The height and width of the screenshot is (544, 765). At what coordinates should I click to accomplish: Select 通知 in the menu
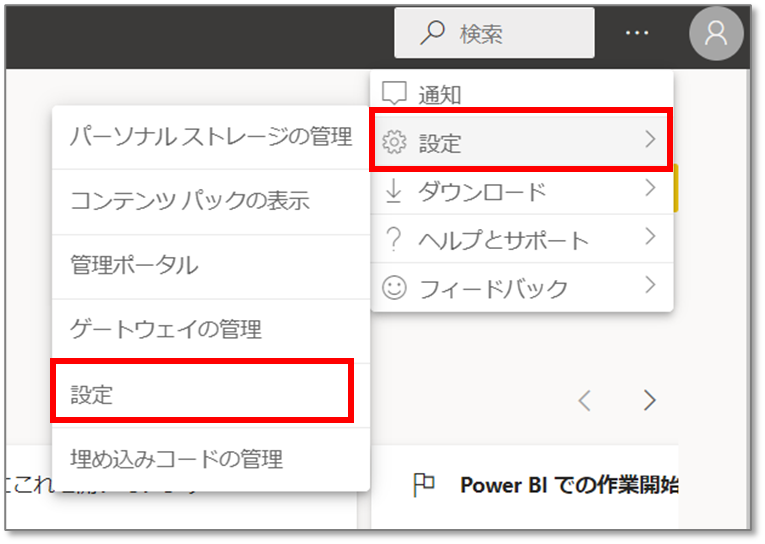522,93
